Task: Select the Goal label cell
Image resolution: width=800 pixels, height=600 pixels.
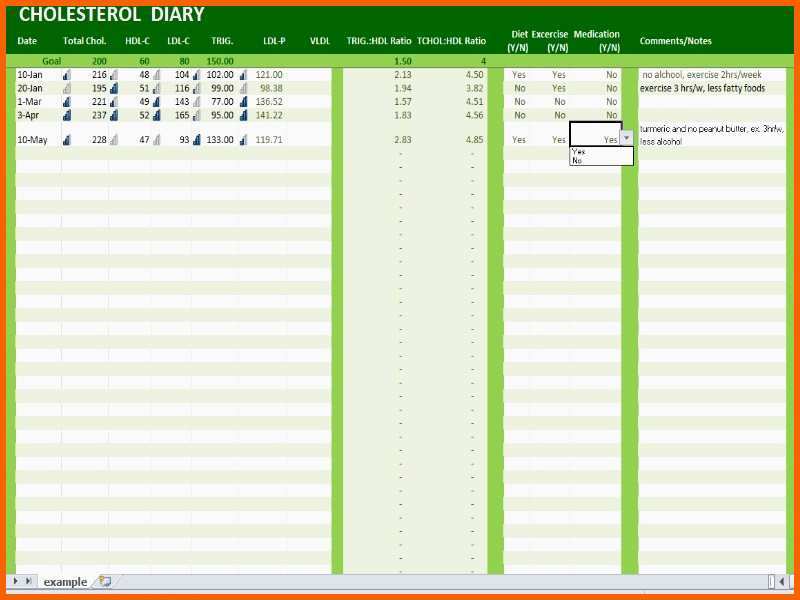Action: coord(52,61)
